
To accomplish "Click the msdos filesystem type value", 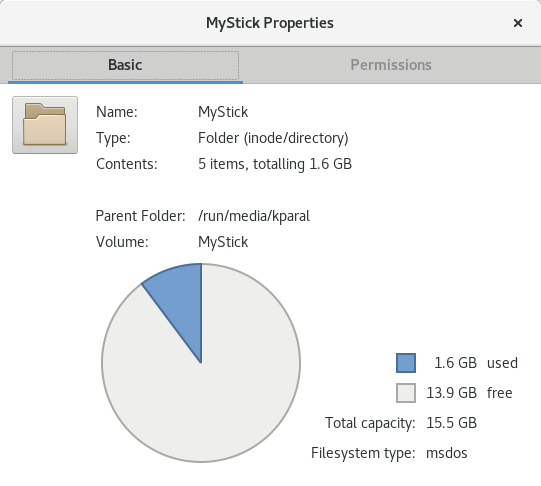I will 447,453.
